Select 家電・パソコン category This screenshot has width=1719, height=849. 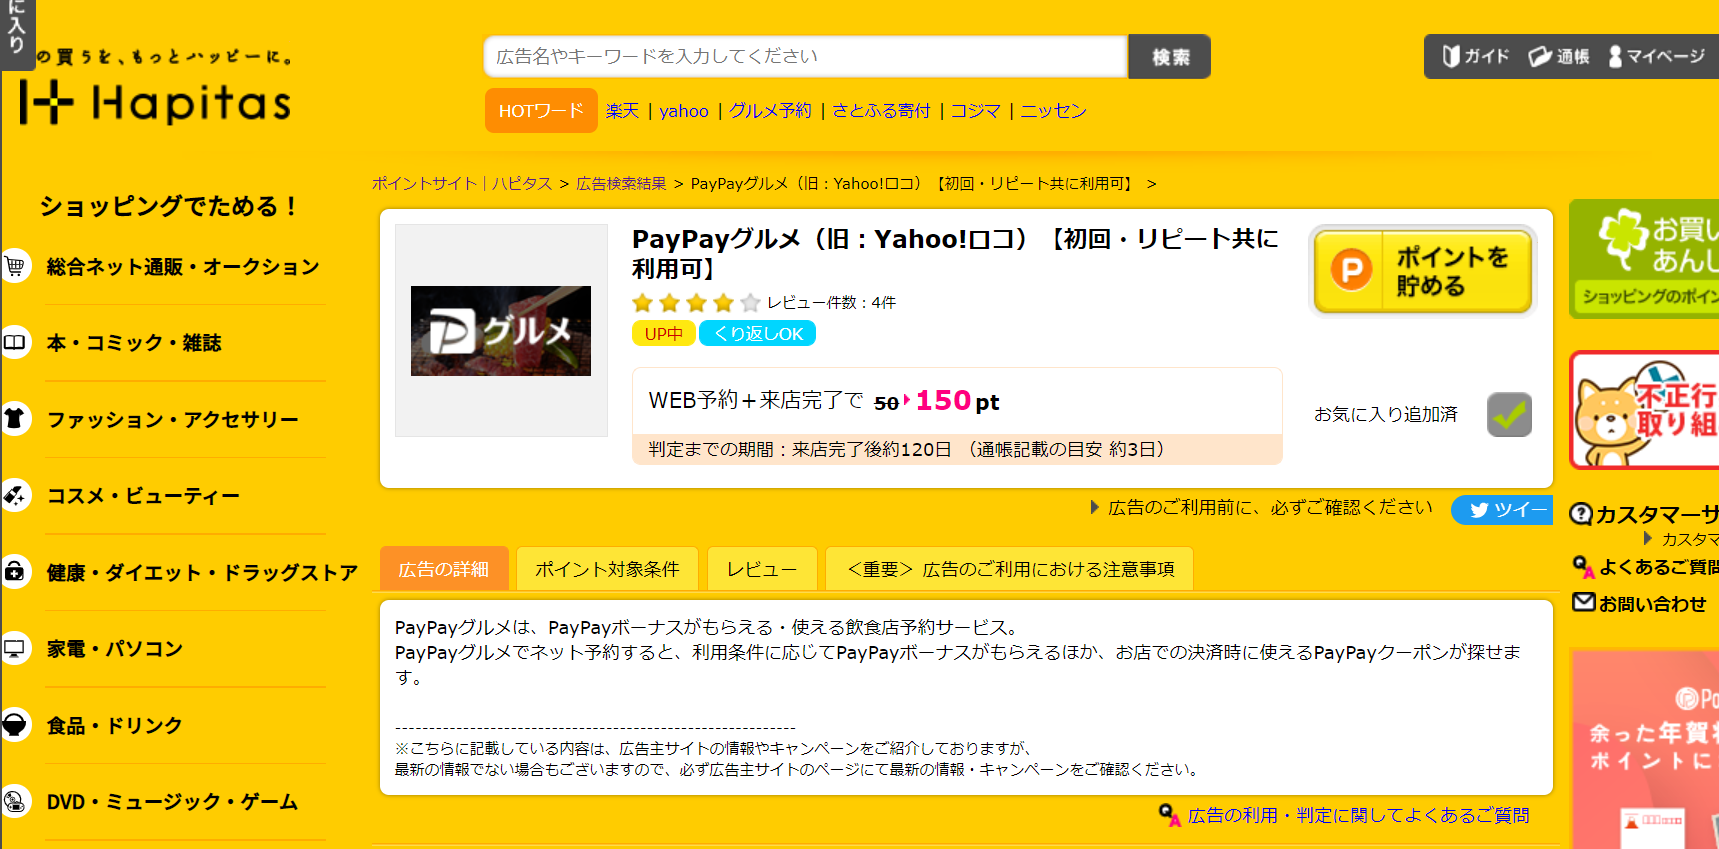click(115, 648)
